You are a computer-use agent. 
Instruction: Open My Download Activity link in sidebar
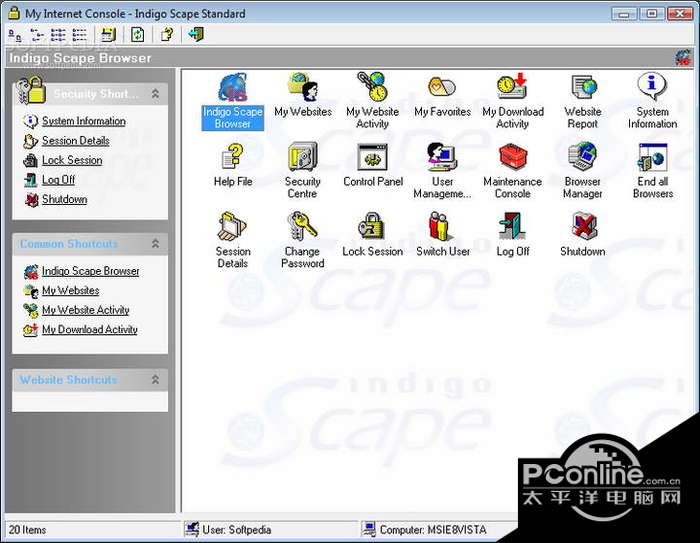90,330
